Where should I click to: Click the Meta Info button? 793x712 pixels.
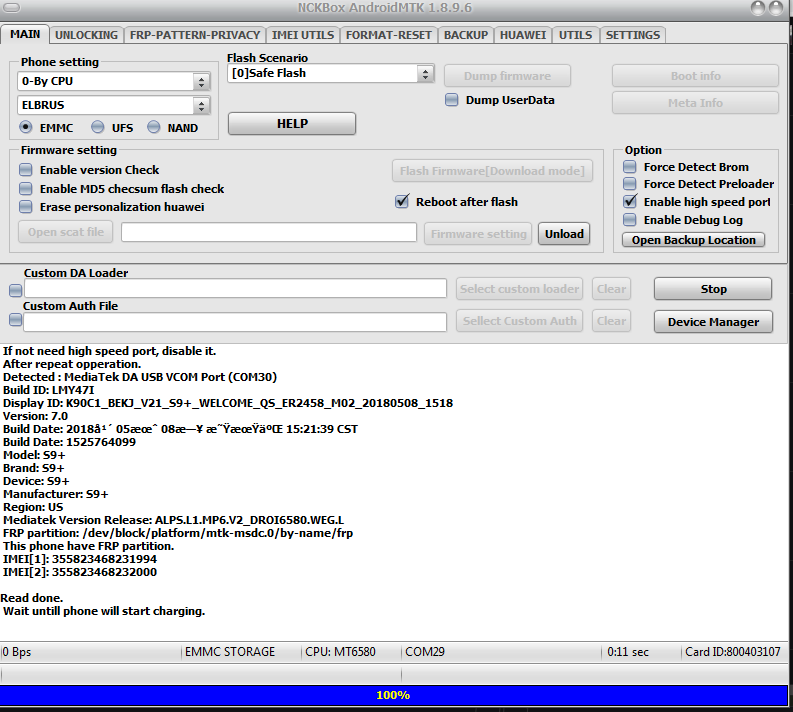(x=695, y=103)
